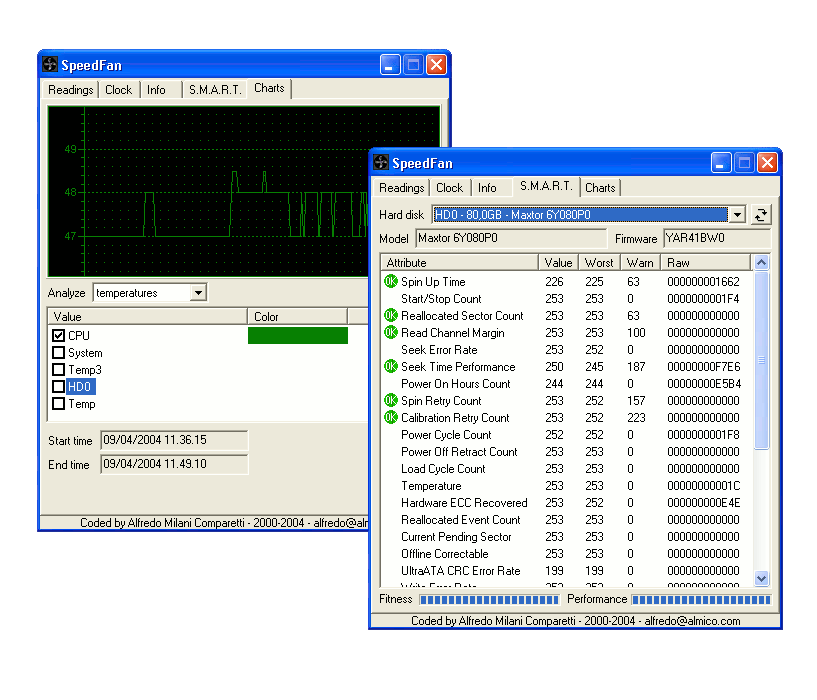817x700 pixels.
Task: Click the Model field showing Maxtor 6Y080P0
Action: coord(511,238)
